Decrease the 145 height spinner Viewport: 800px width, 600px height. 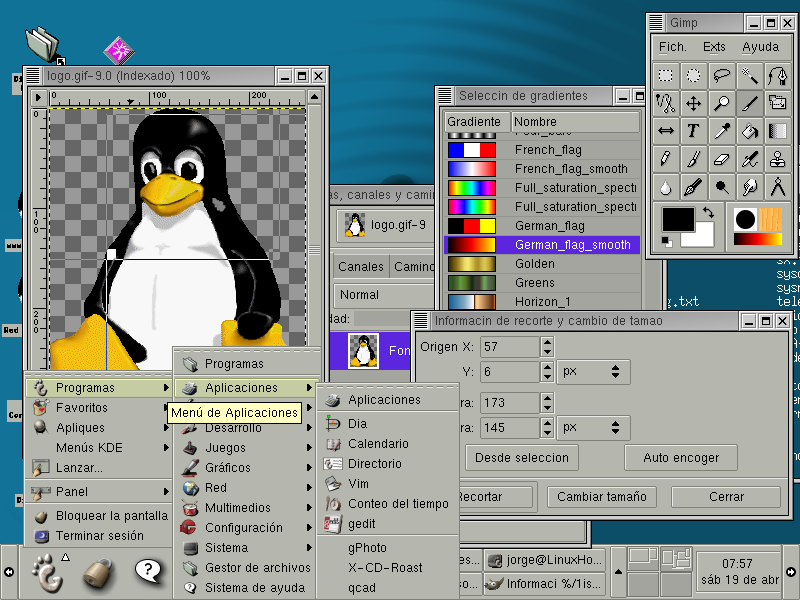point(547,433)
